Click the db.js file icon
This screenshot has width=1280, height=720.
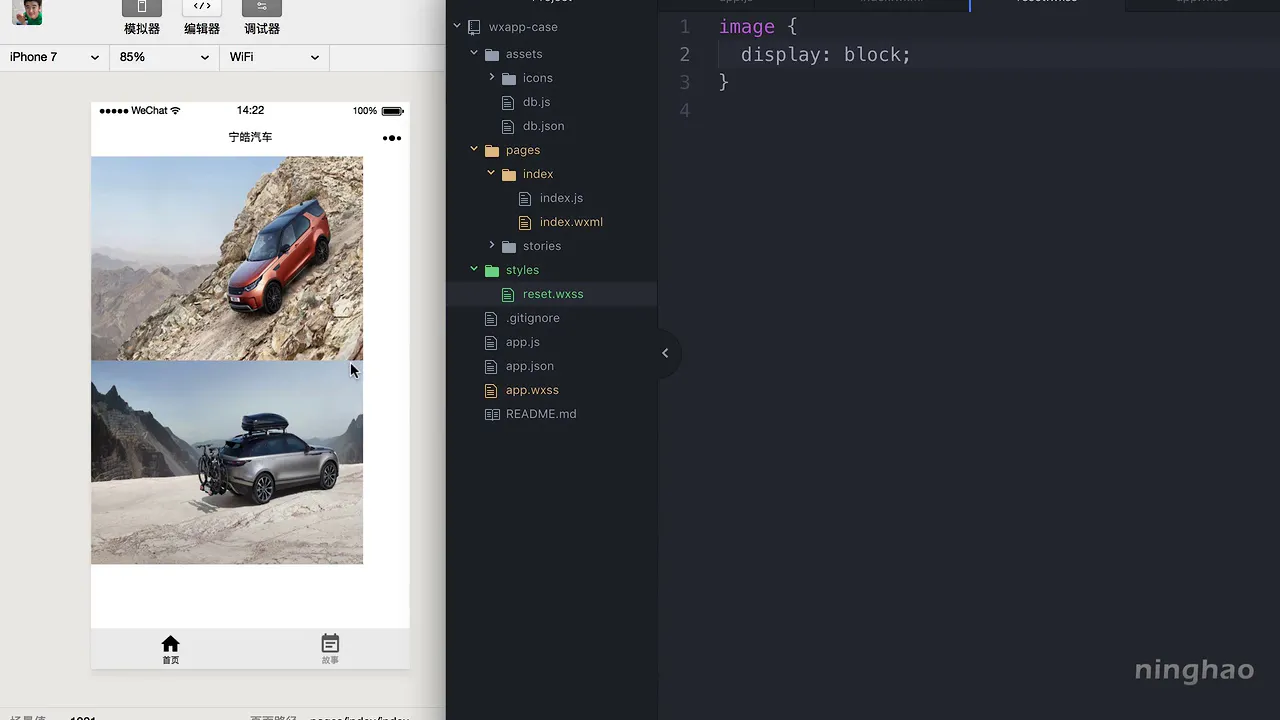pyautogui.click(x=507, y=102)
